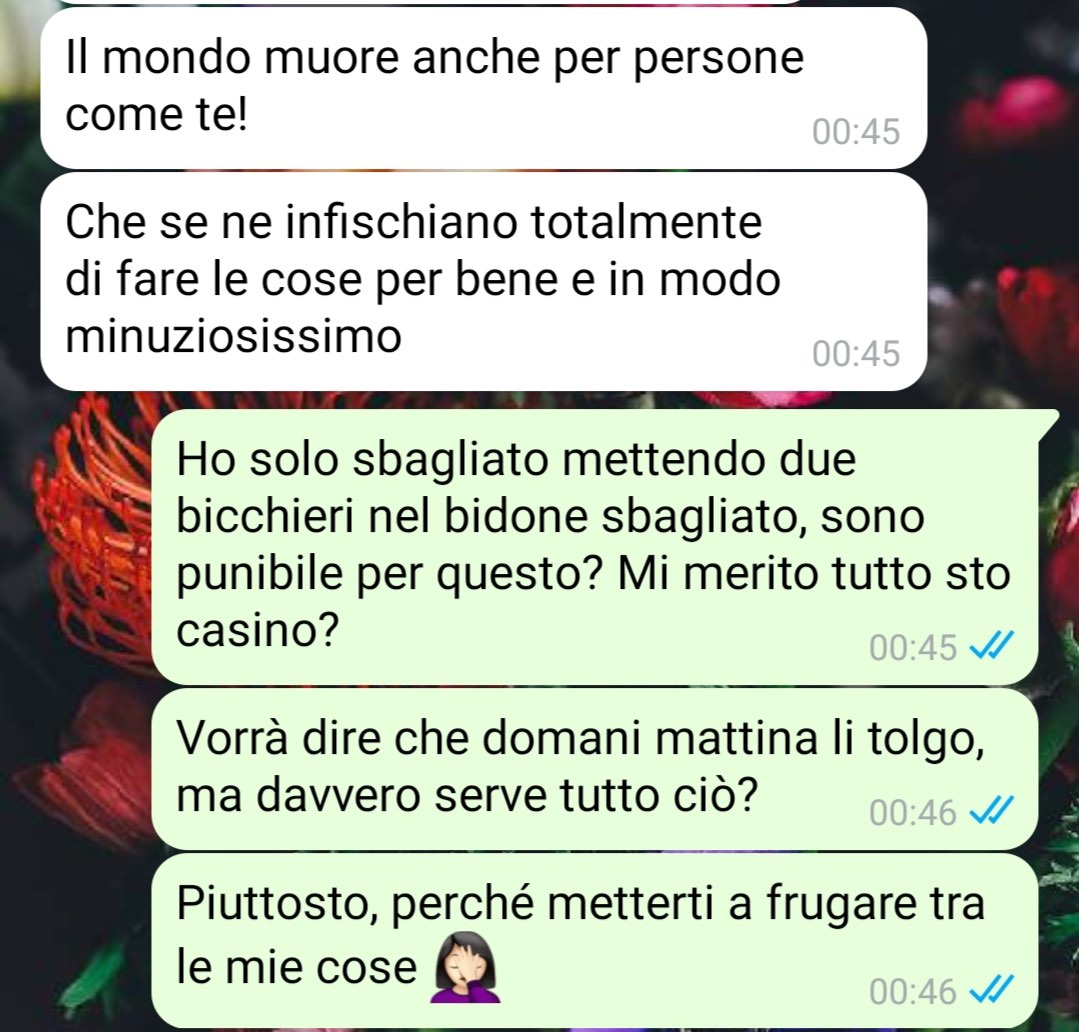Tap the text 'come te!'

coord(156,114)
